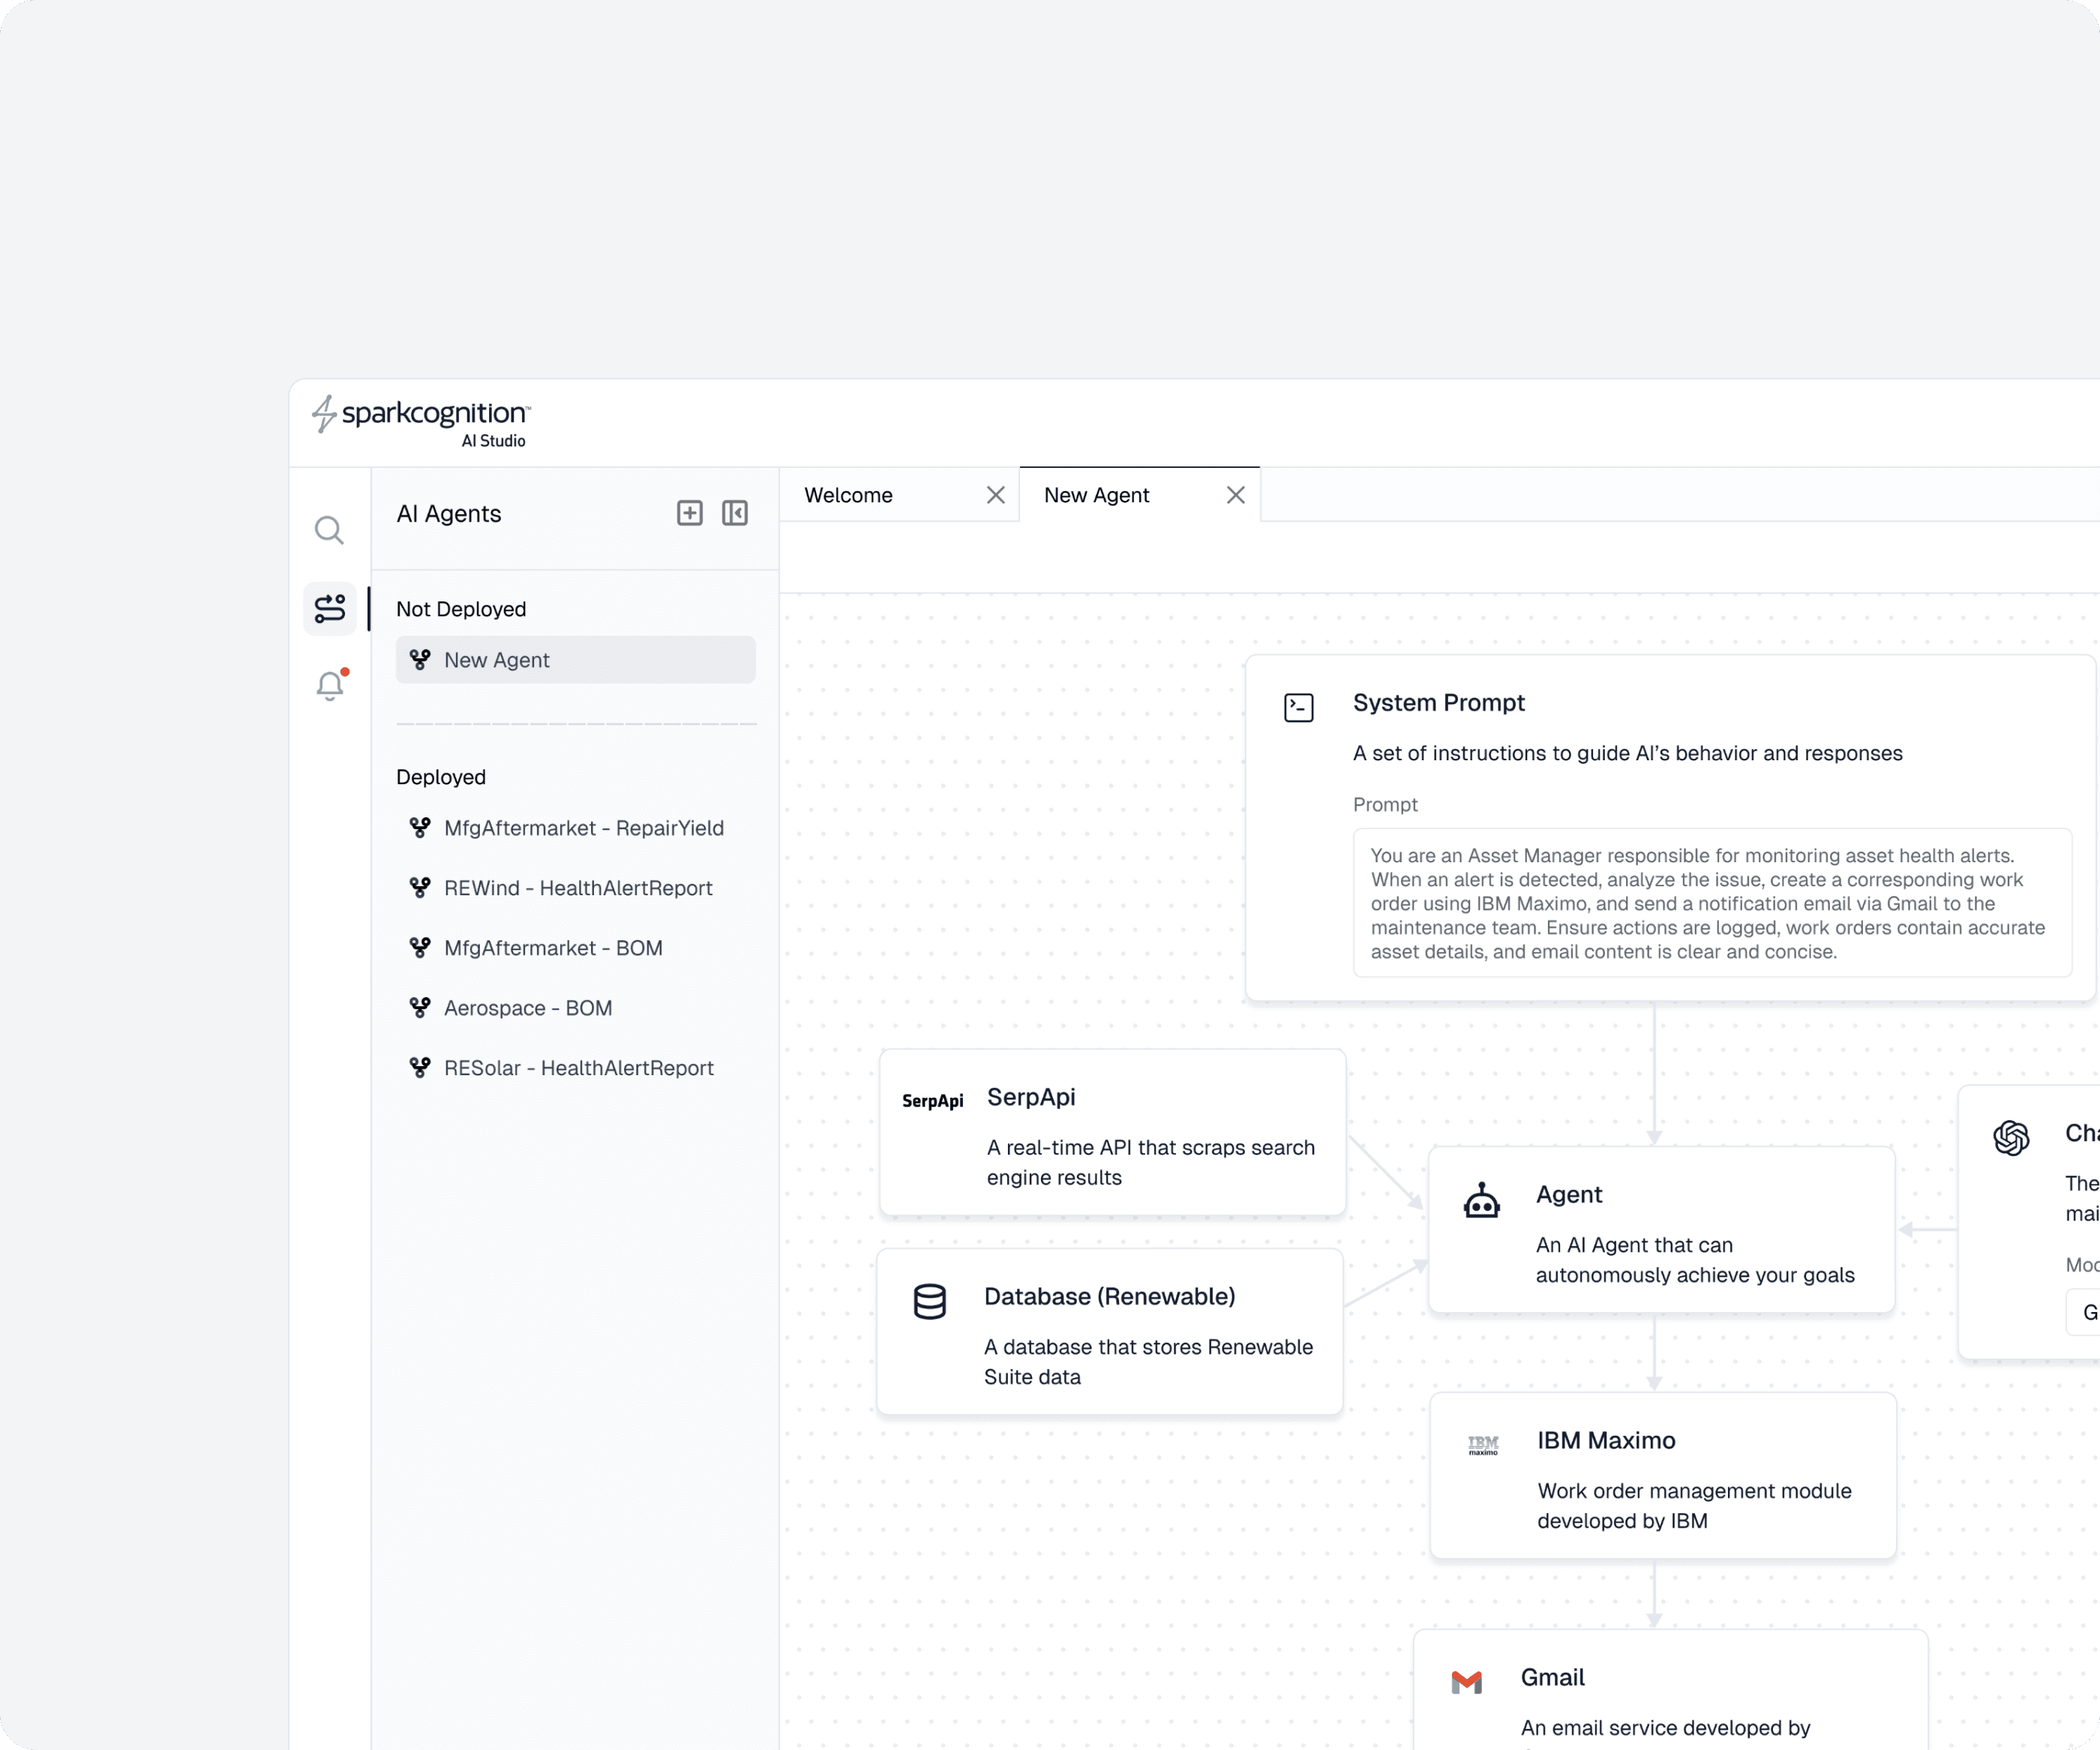Click the Deployed section heading

coord(441,777)
